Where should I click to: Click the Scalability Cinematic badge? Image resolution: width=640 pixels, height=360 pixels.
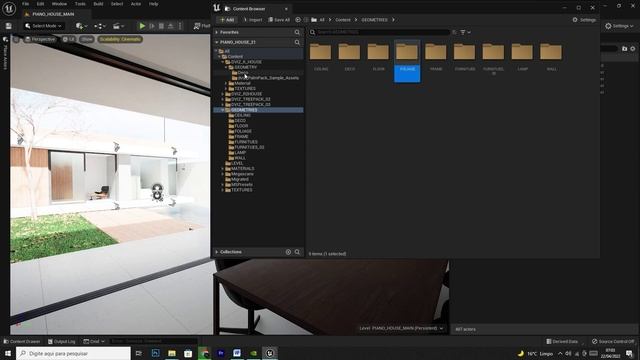tap(120, 39)
